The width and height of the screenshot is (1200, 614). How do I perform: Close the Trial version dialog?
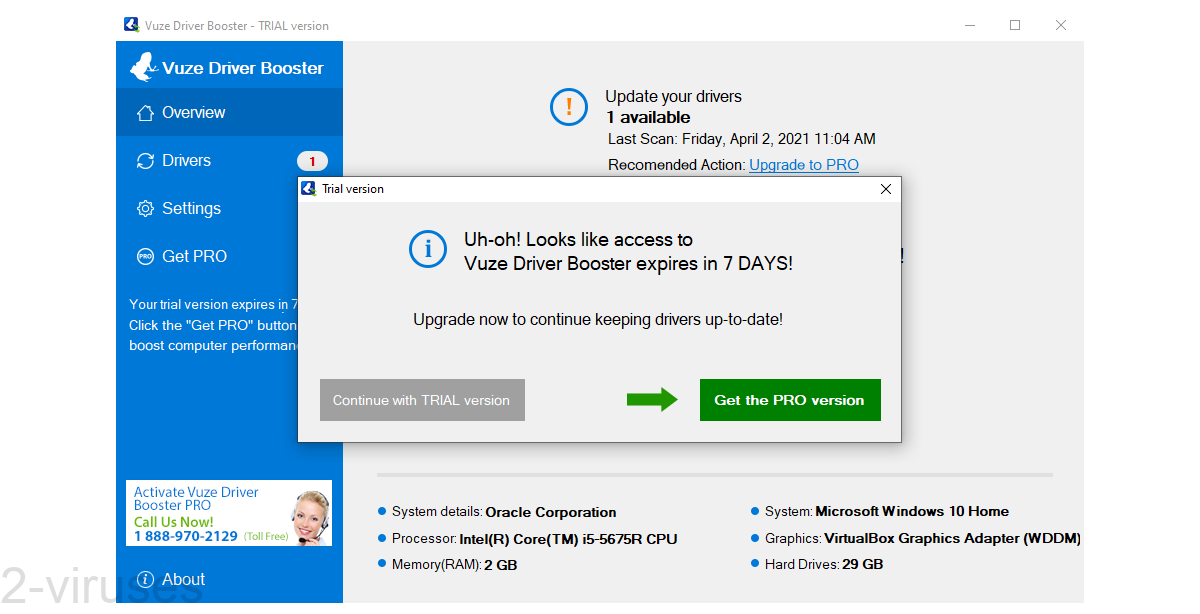tap(885, 188)
